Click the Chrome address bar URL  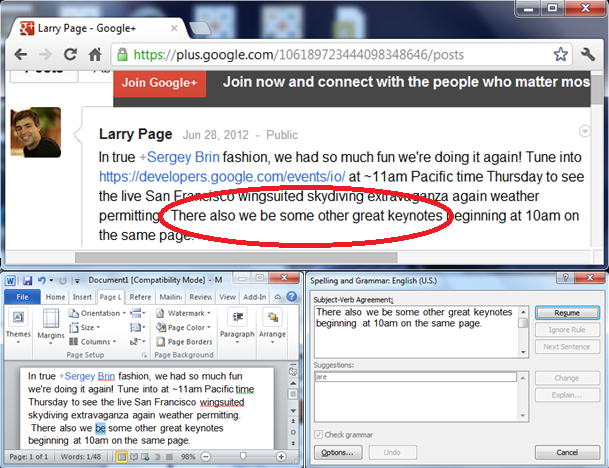(x=298, y=55)
